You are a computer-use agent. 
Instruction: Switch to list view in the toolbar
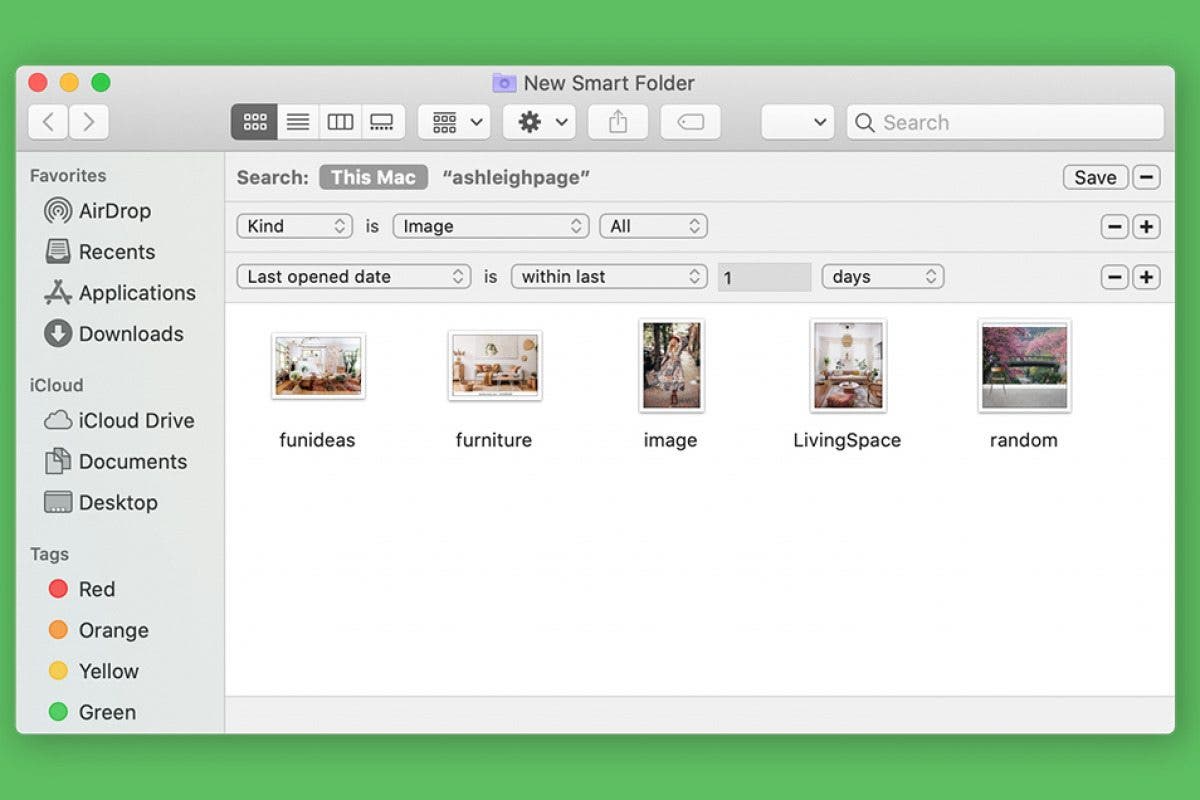(297, 121)
